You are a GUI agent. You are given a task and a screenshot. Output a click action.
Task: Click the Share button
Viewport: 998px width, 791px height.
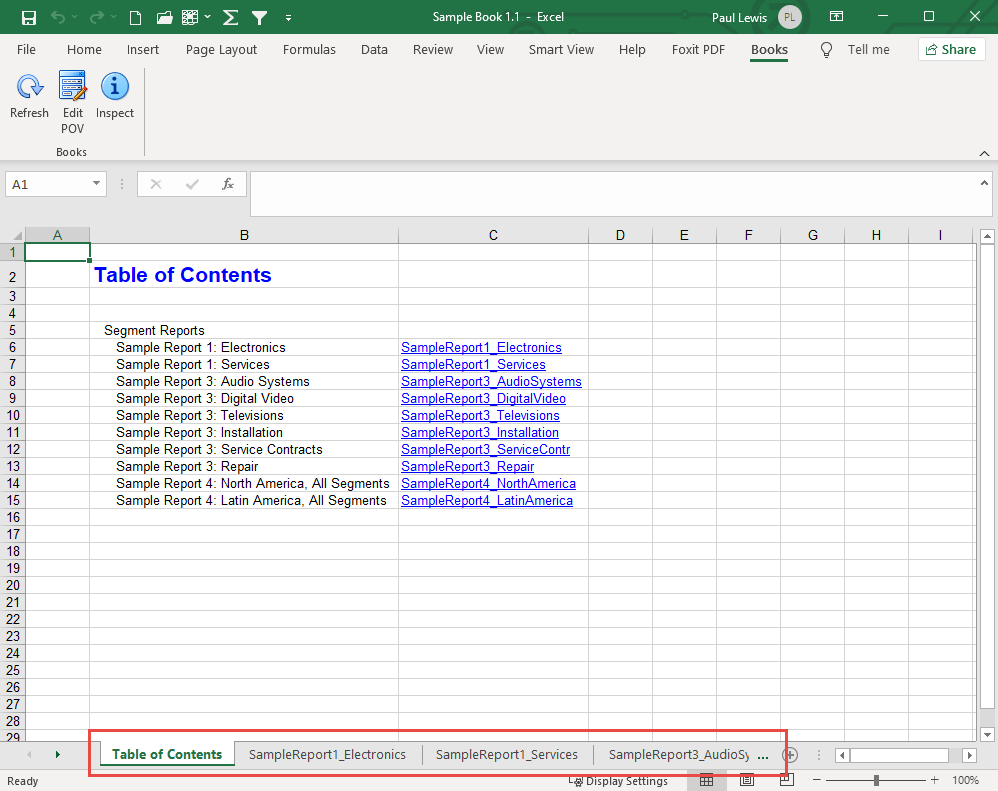(951, 50)
